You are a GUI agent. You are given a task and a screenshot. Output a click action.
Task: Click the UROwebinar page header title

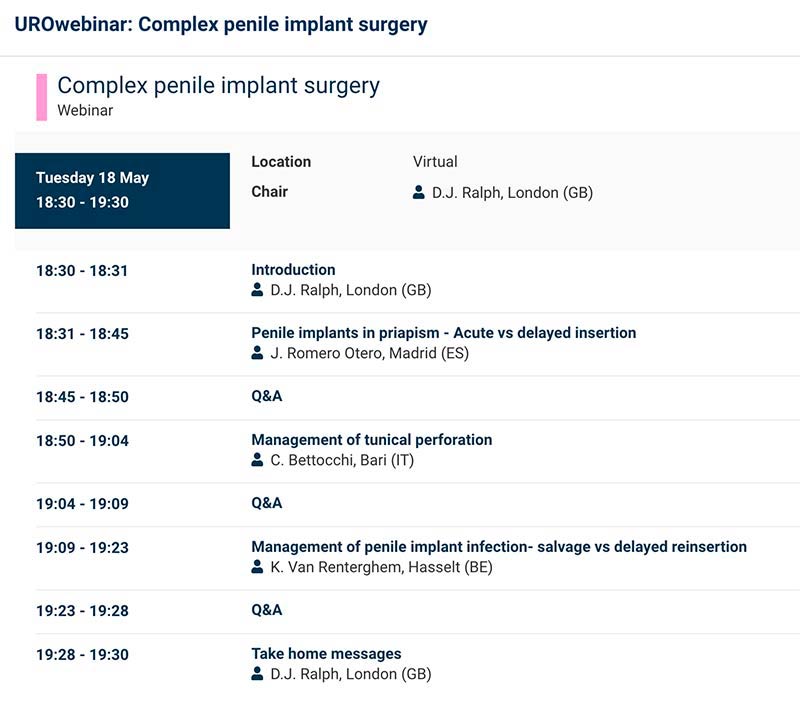[x=221, y=25]
